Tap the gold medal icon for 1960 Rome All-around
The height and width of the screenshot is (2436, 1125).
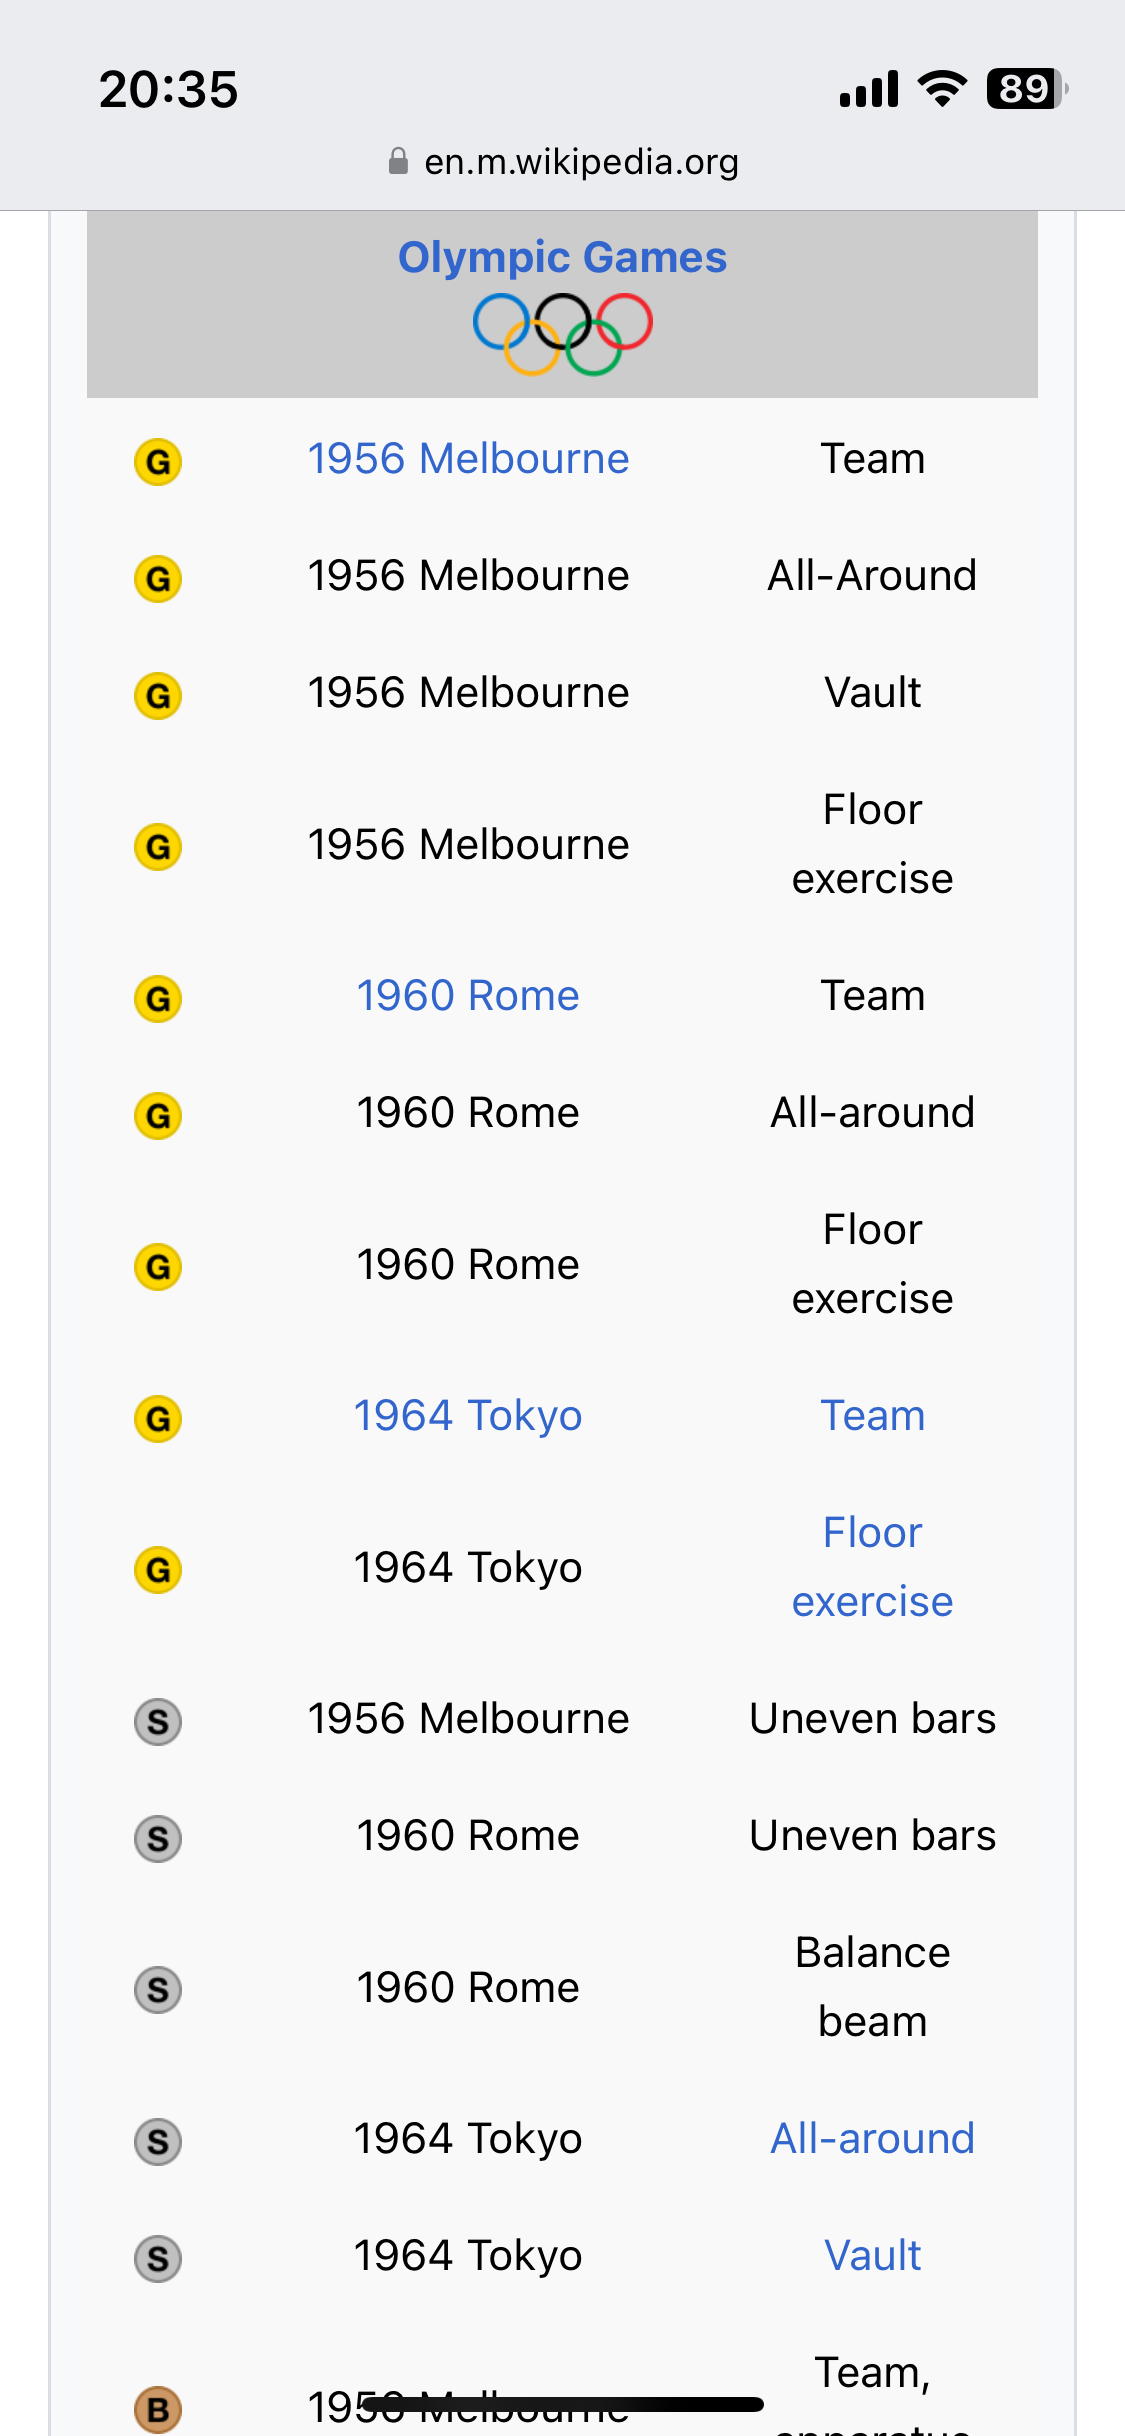coord(158,1116)
